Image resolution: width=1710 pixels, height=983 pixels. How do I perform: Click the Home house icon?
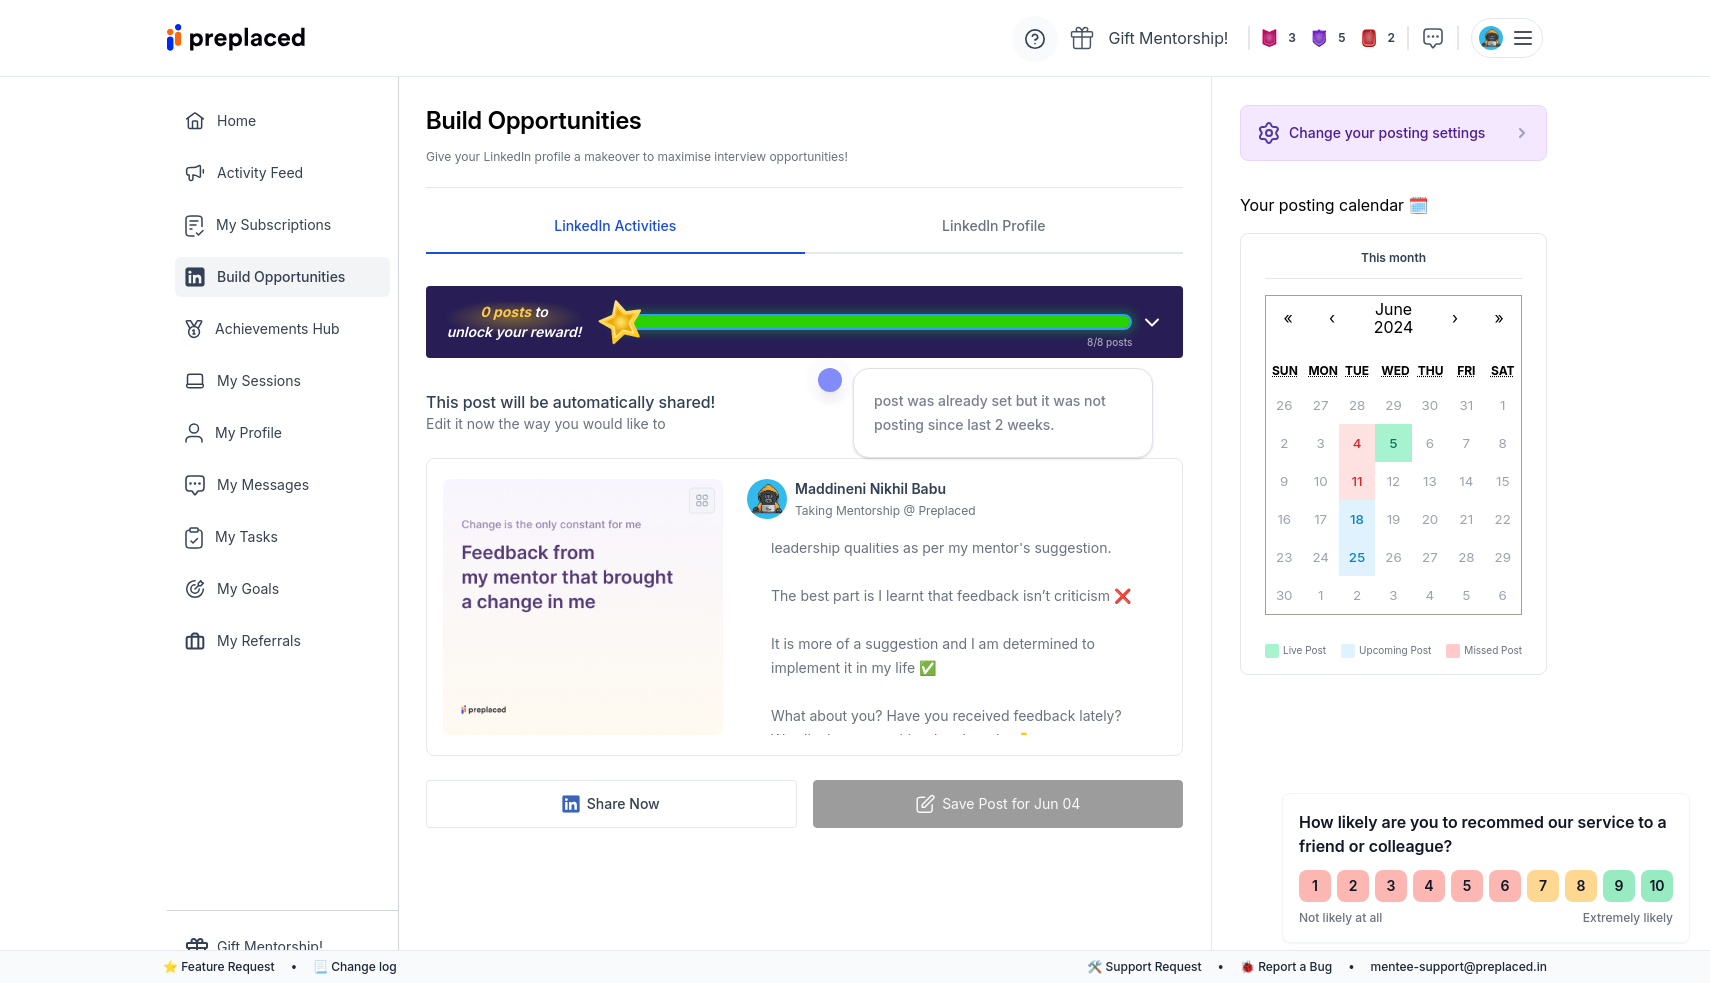pos(195,121)
